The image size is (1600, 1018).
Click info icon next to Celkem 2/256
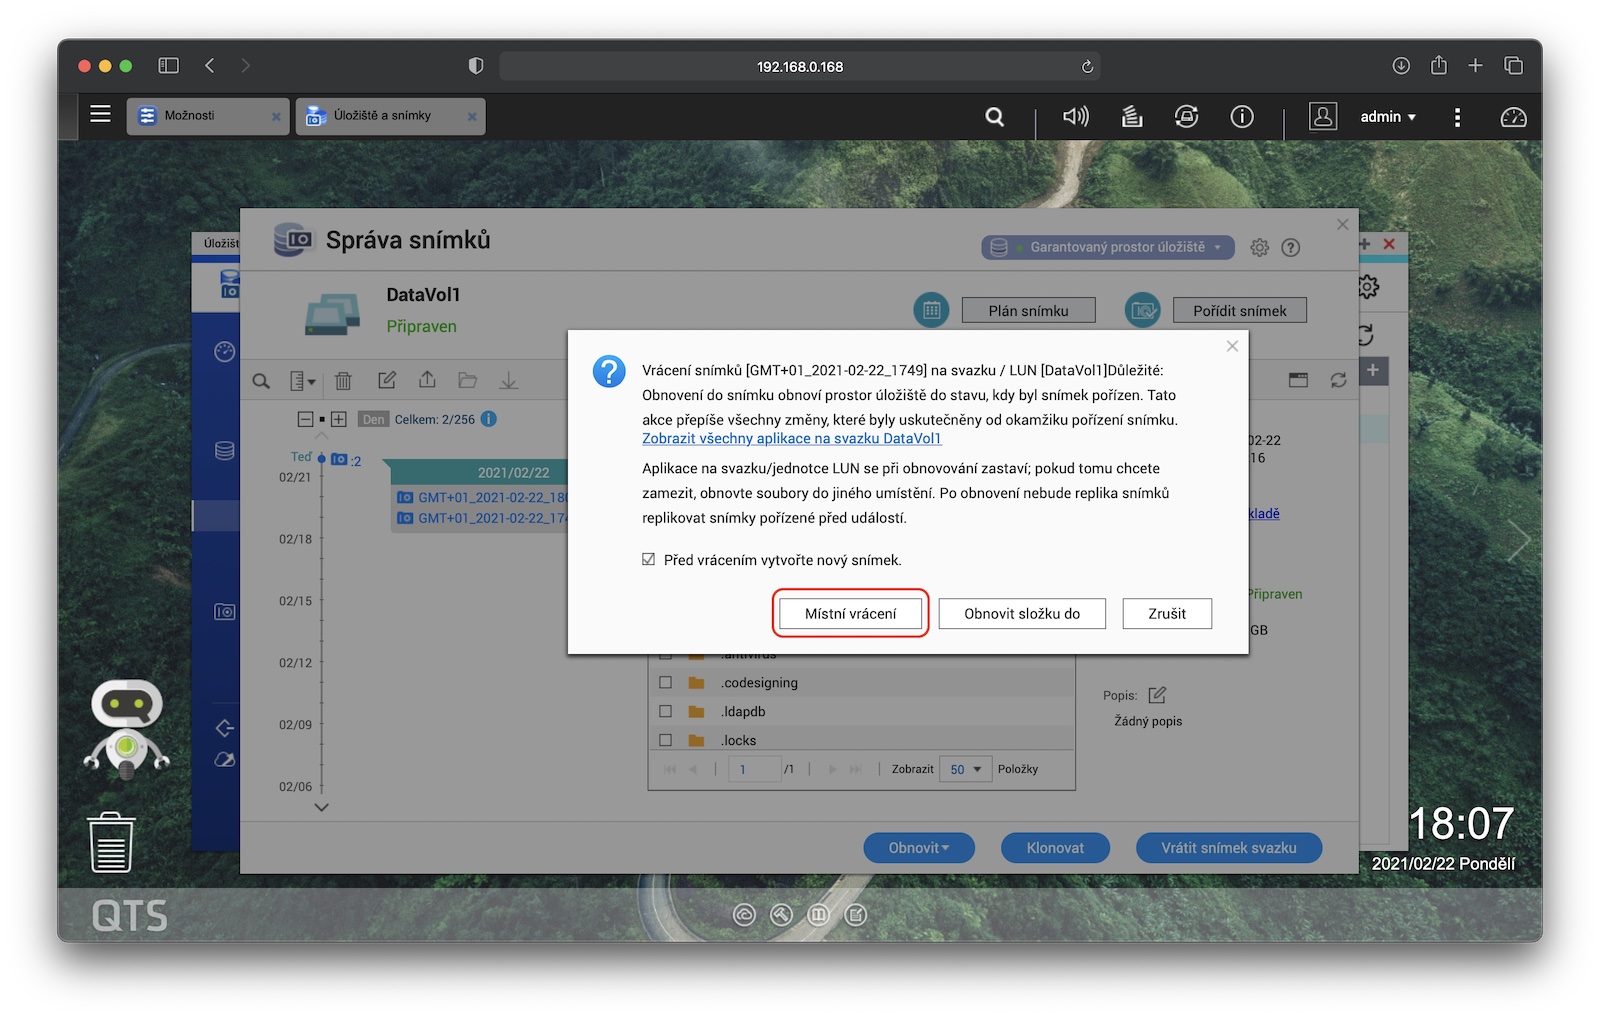point(489,419)
